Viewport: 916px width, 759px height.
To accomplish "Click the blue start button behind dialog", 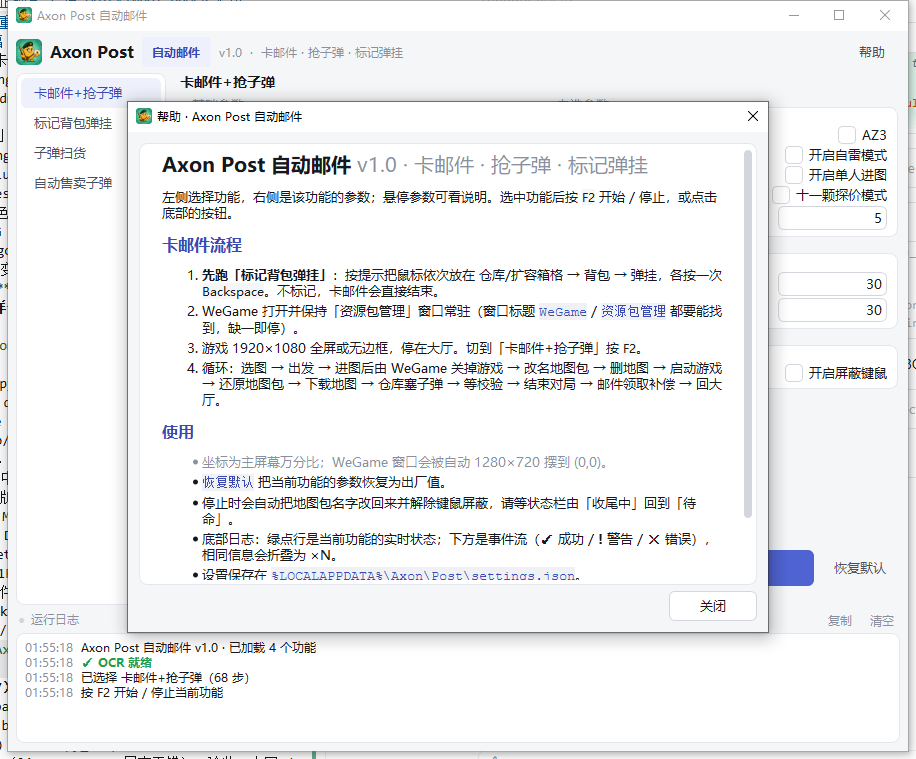I will click(791, 568).
